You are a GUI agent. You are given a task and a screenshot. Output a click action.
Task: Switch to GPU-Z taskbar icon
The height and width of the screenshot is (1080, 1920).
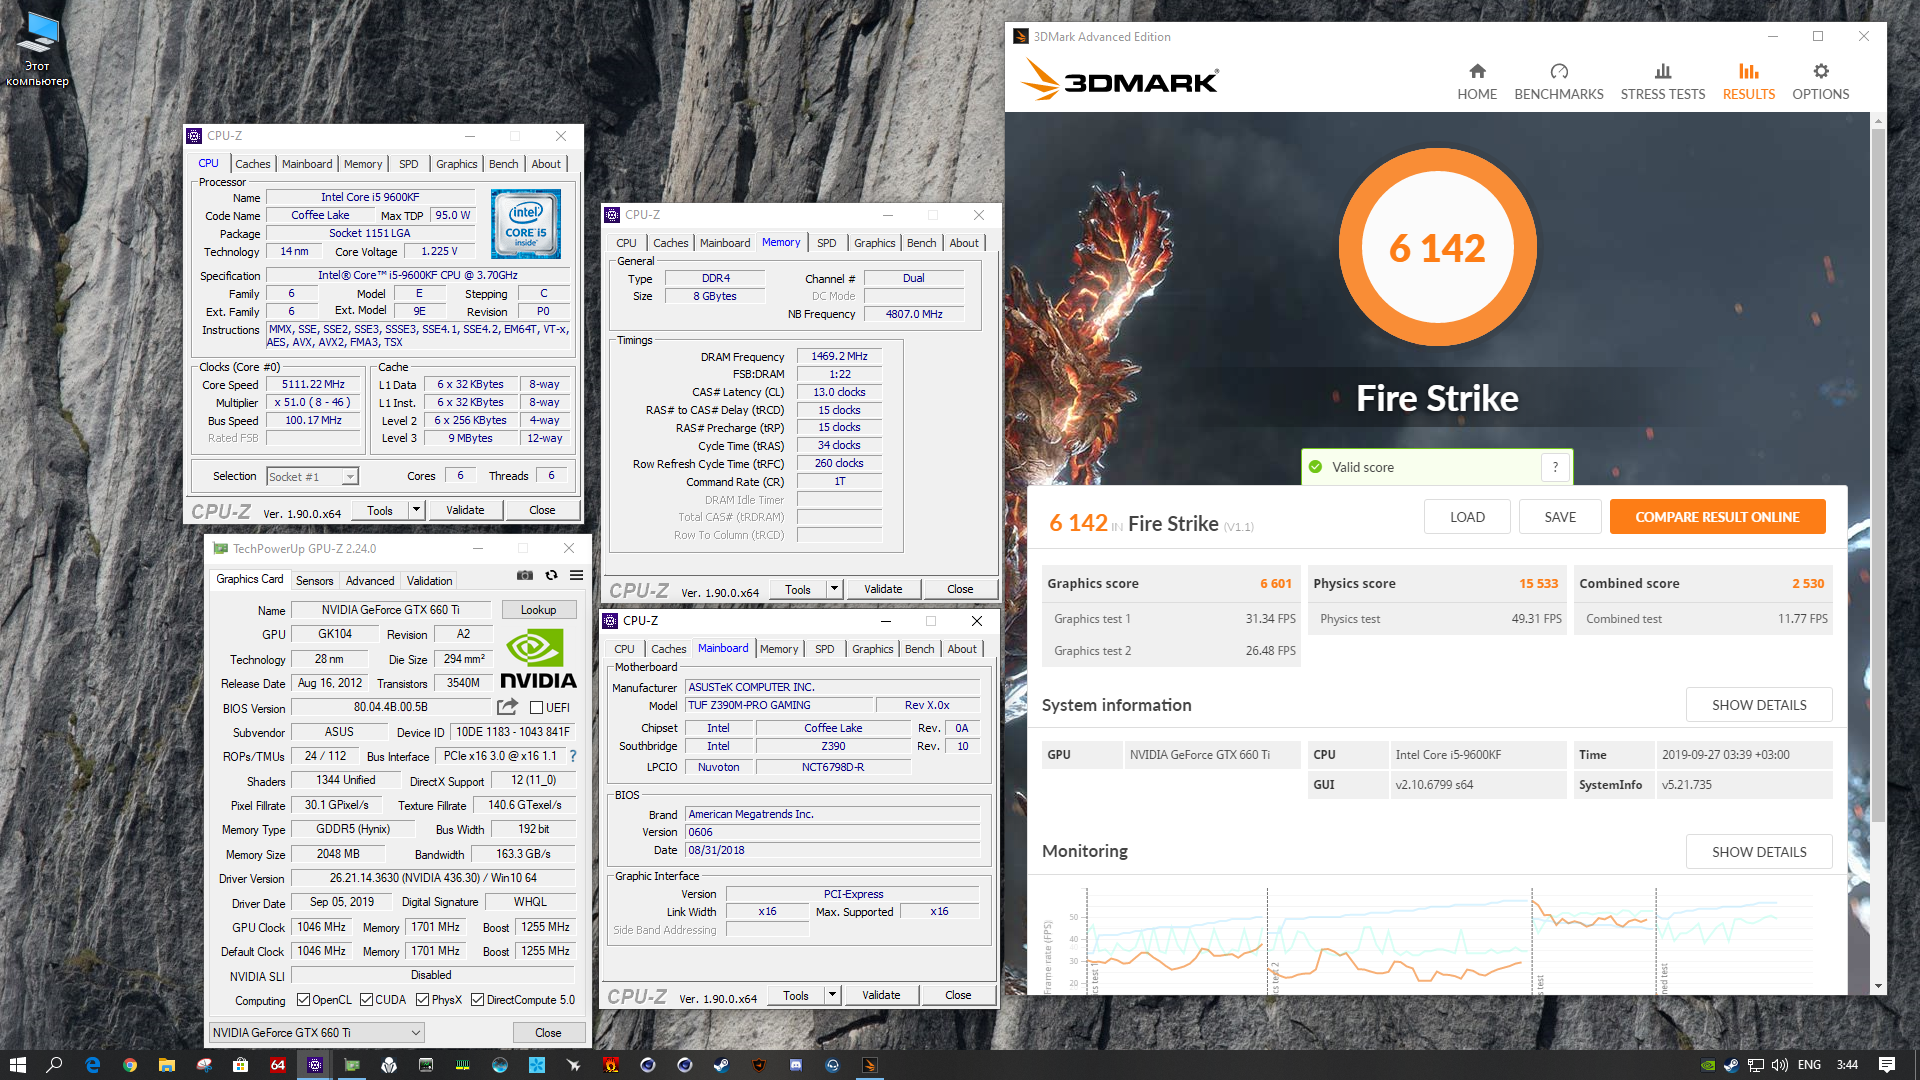point(352,1065)
